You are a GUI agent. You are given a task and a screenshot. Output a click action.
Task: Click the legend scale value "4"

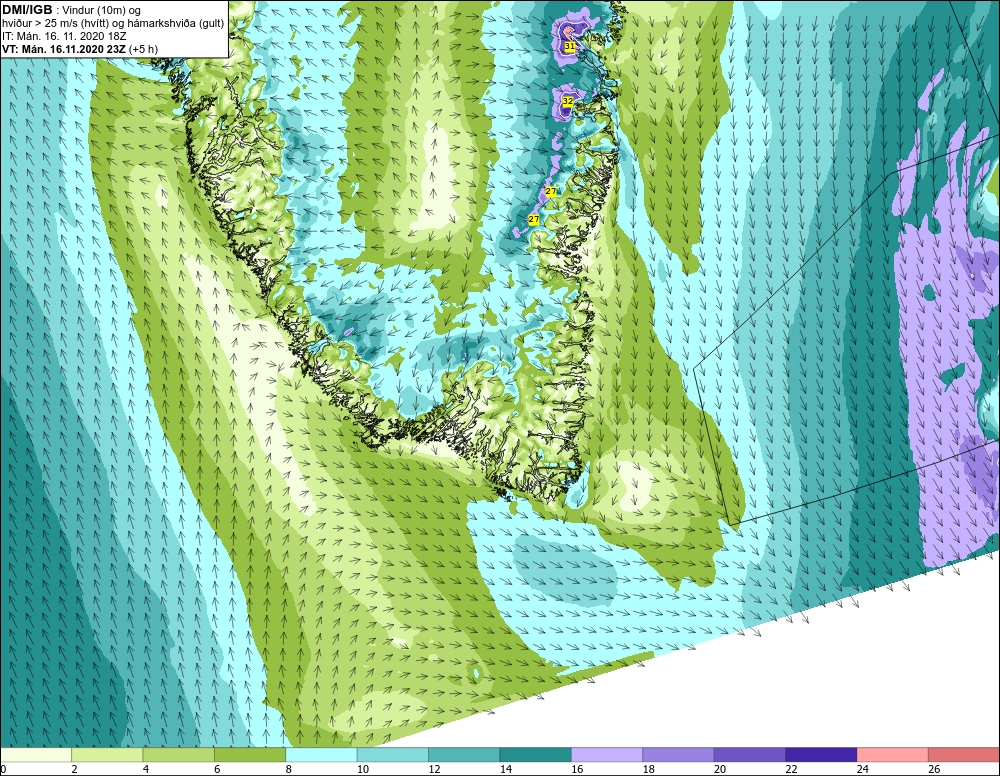coord(146,769)
